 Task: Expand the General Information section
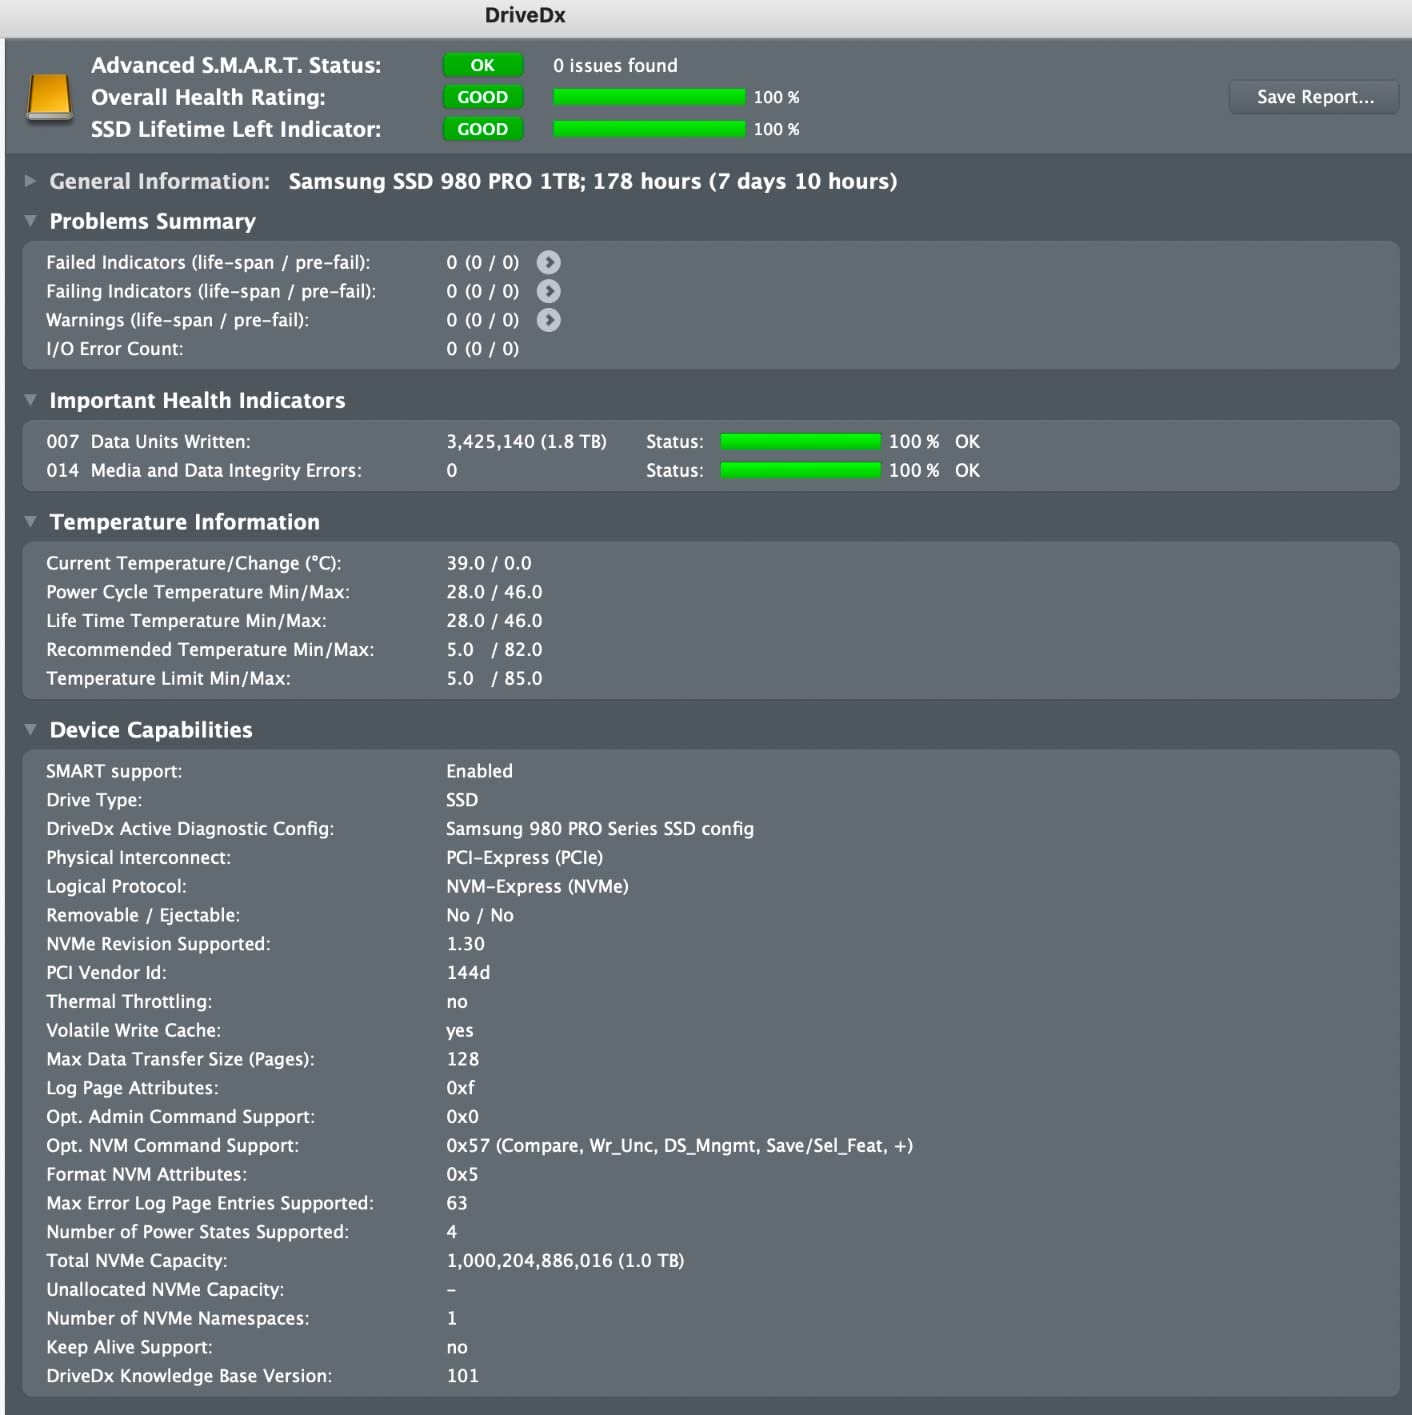point(30,181)
